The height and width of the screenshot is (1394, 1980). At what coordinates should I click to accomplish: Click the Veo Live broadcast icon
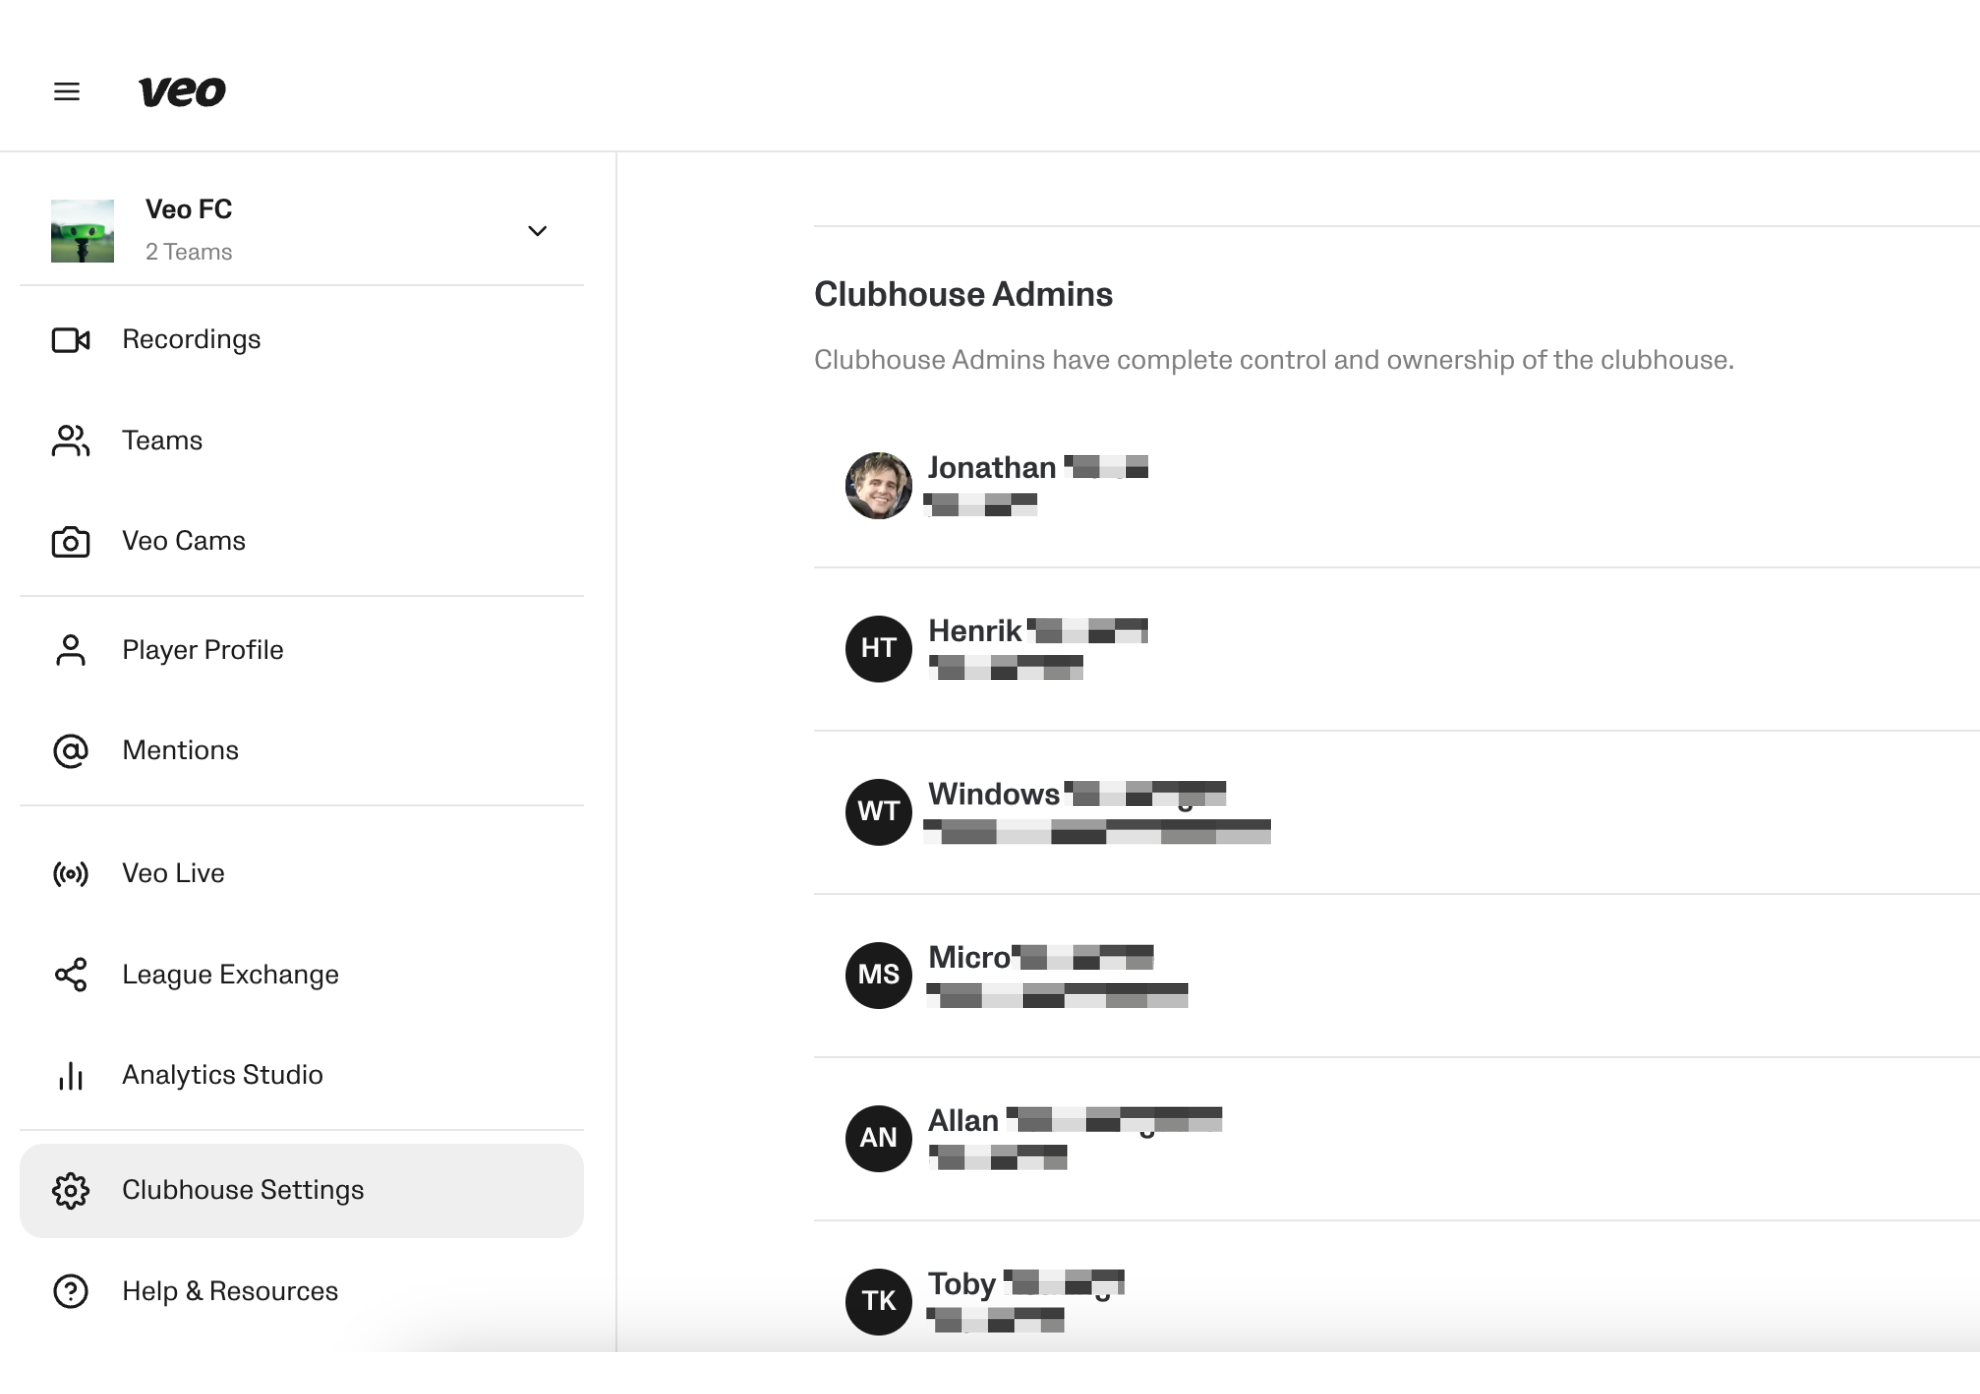pyautogui.click(x=71, y=874)
